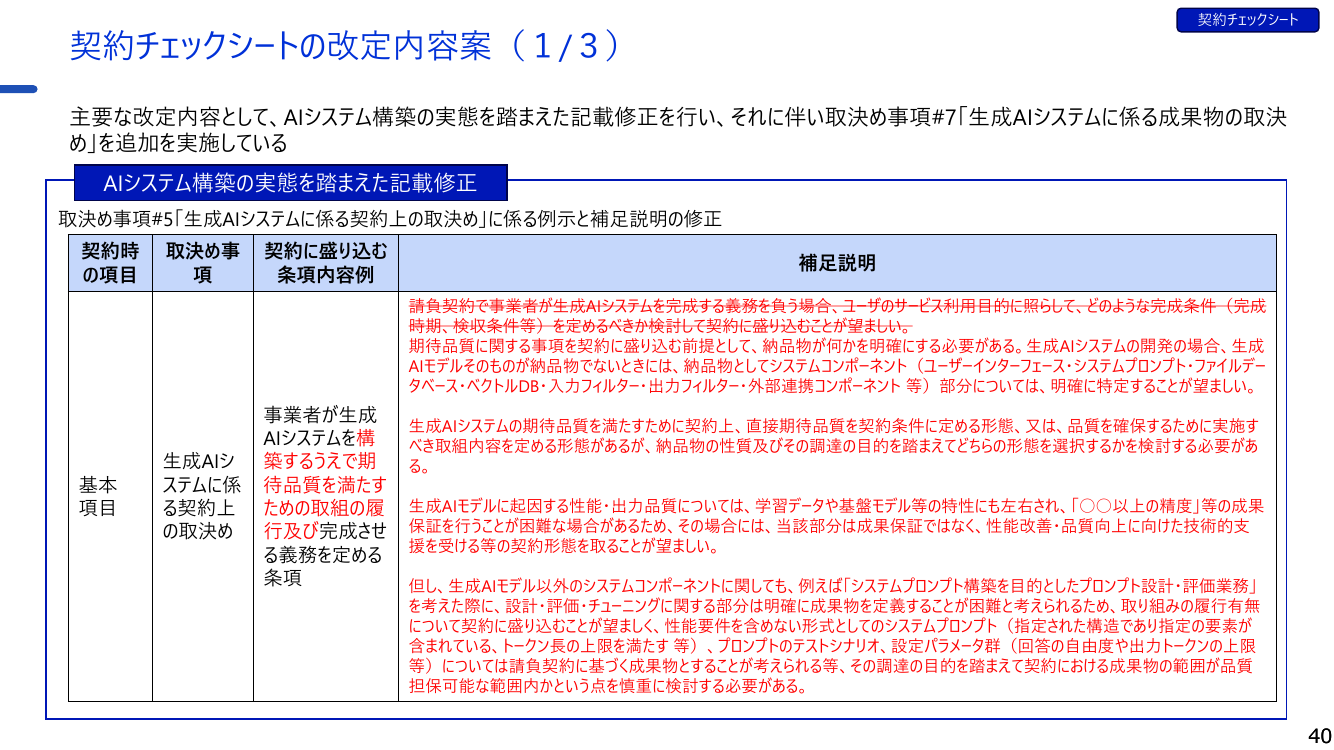Select the AIシステム構築の実態を踏まえた記載修正 banner
The image size is (1334, 750).
pyautogui.click(x=290, y=182)
